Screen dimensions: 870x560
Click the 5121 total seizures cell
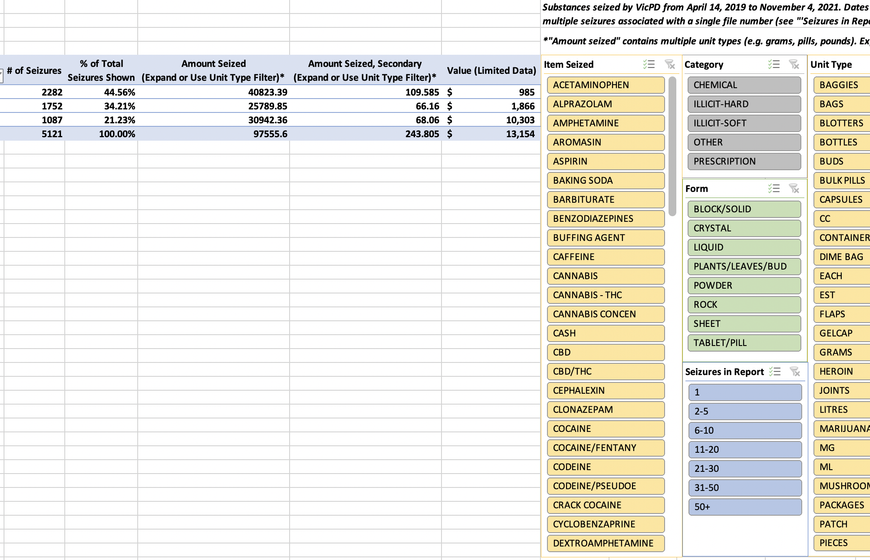32,134
